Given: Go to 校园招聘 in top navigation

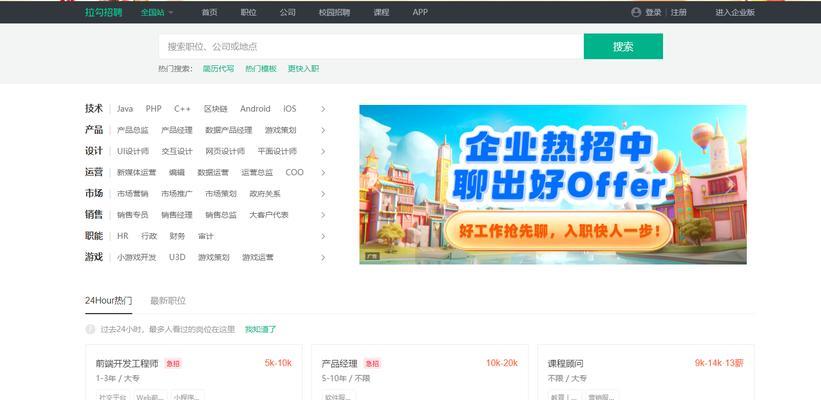Looking at the screenshot, I should [335, 12].
